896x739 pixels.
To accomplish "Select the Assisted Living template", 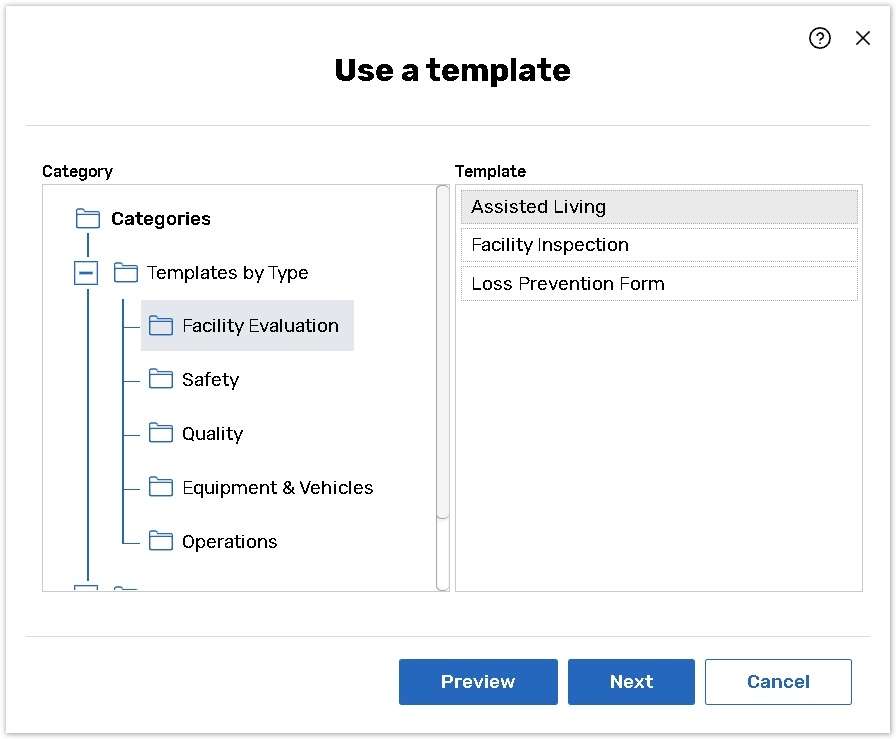I will [659, 207].
